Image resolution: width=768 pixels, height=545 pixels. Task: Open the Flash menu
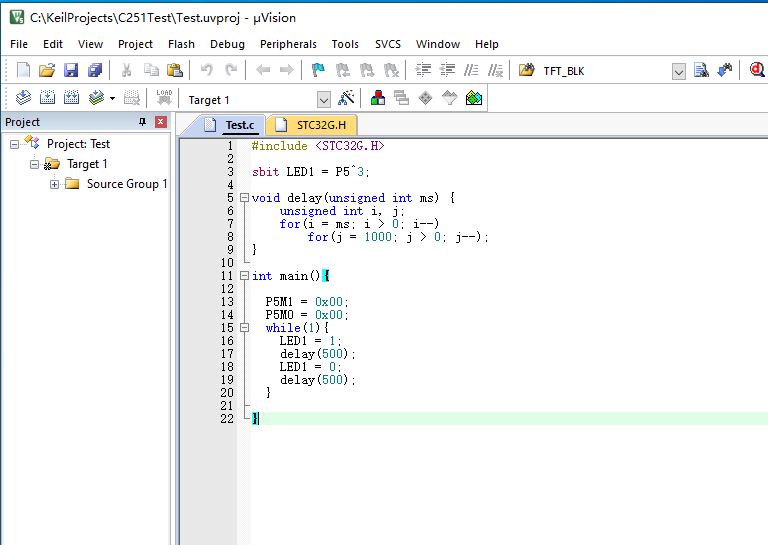click(x=181, y=44)
